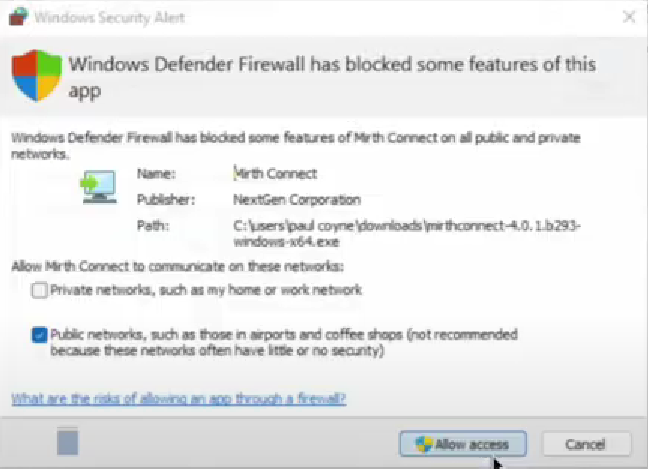This screenshot has height=469, width=648.
Task: Click the 'Publisher:' field label
Action: (166, 200)
